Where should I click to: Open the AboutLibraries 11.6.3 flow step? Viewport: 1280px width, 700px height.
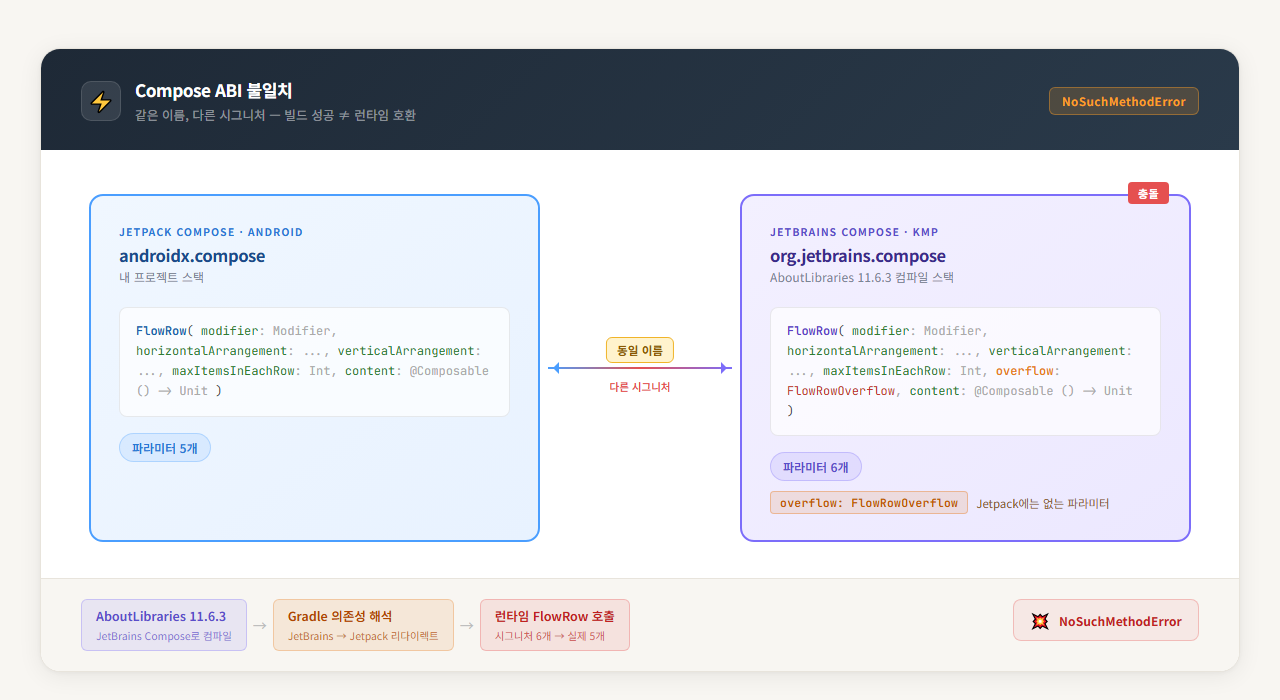click(164, 625)
